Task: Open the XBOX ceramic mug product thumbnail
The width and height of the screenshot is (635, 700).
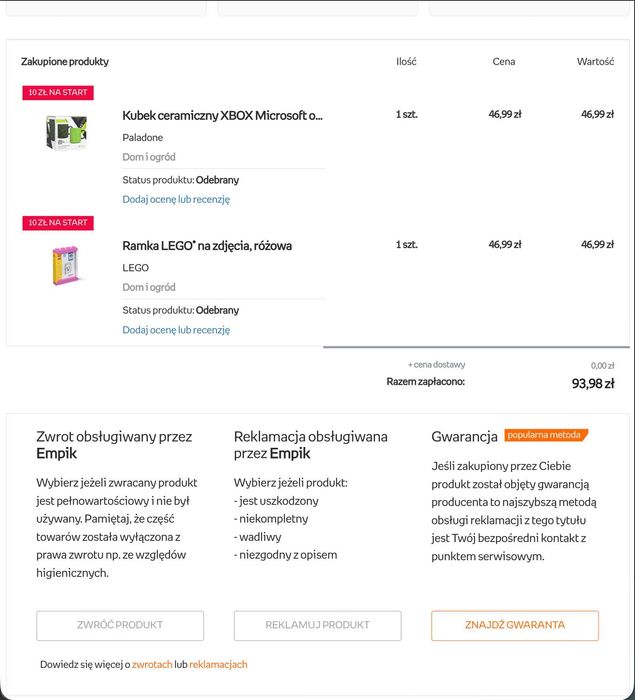Action: (66, 133)
